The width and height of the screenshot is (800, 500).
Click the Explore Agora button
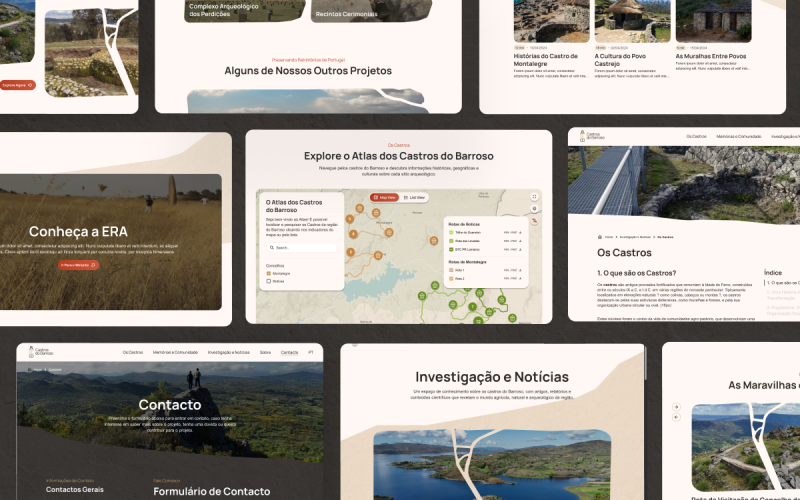[x=17, y=85]
